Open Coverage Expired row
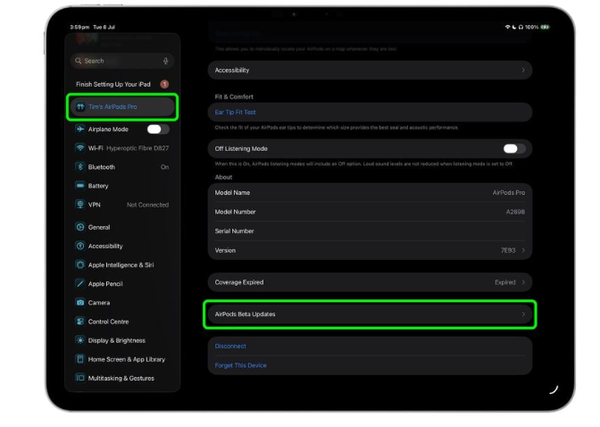The image size is (600, 427). (x=370, y=282)
